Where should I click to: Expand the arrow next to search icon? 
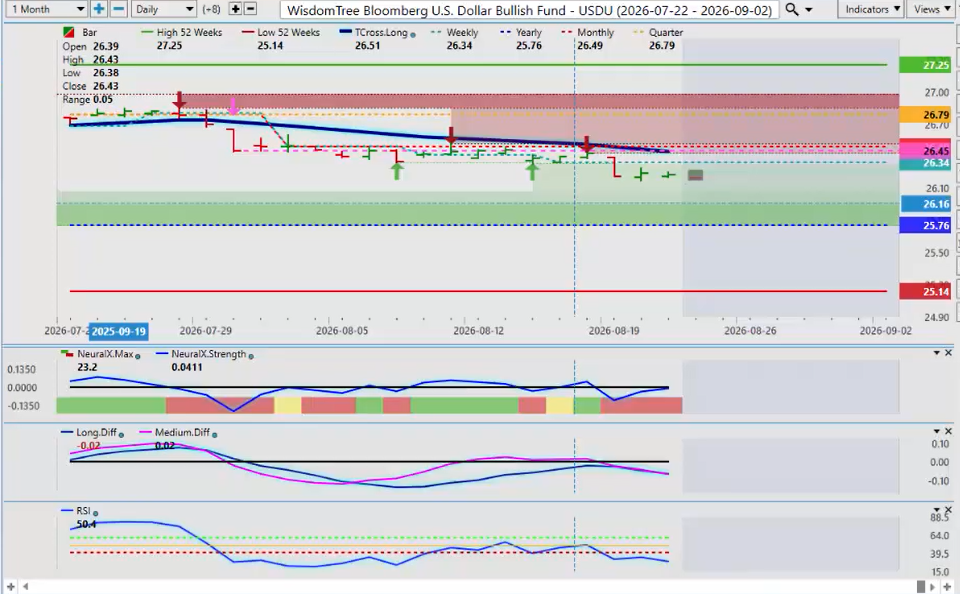(x=809, y=10)
